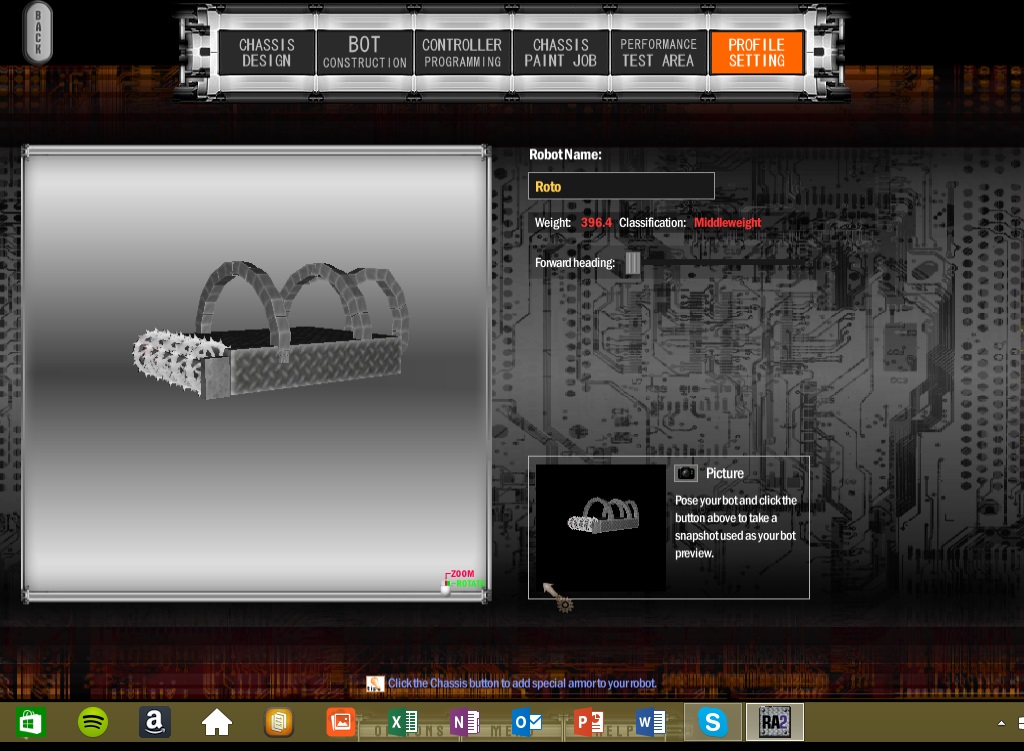Open the Chassis Design tab

[x=266, y=52]
